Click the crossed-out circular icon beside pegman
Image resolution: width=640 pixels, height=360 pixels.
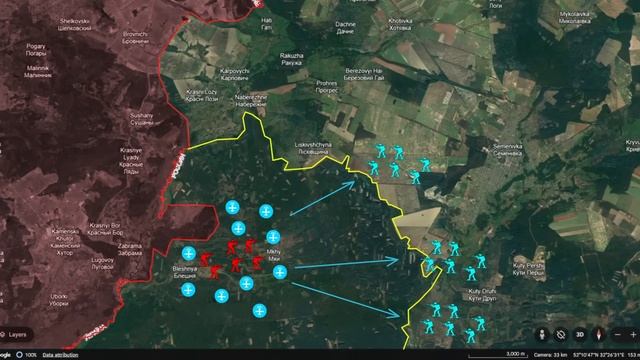click(x=561, y=335)
